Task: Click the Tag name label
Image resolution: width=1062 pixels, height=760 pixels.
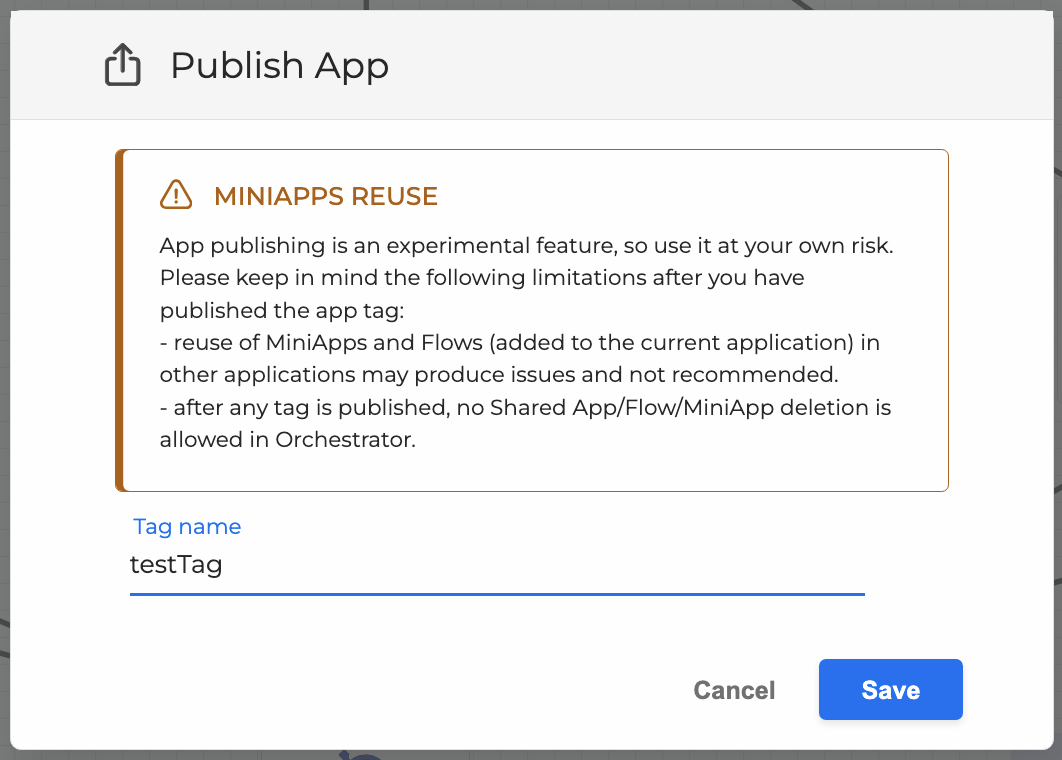Action: pyautogui.click(x=187, y=526)
